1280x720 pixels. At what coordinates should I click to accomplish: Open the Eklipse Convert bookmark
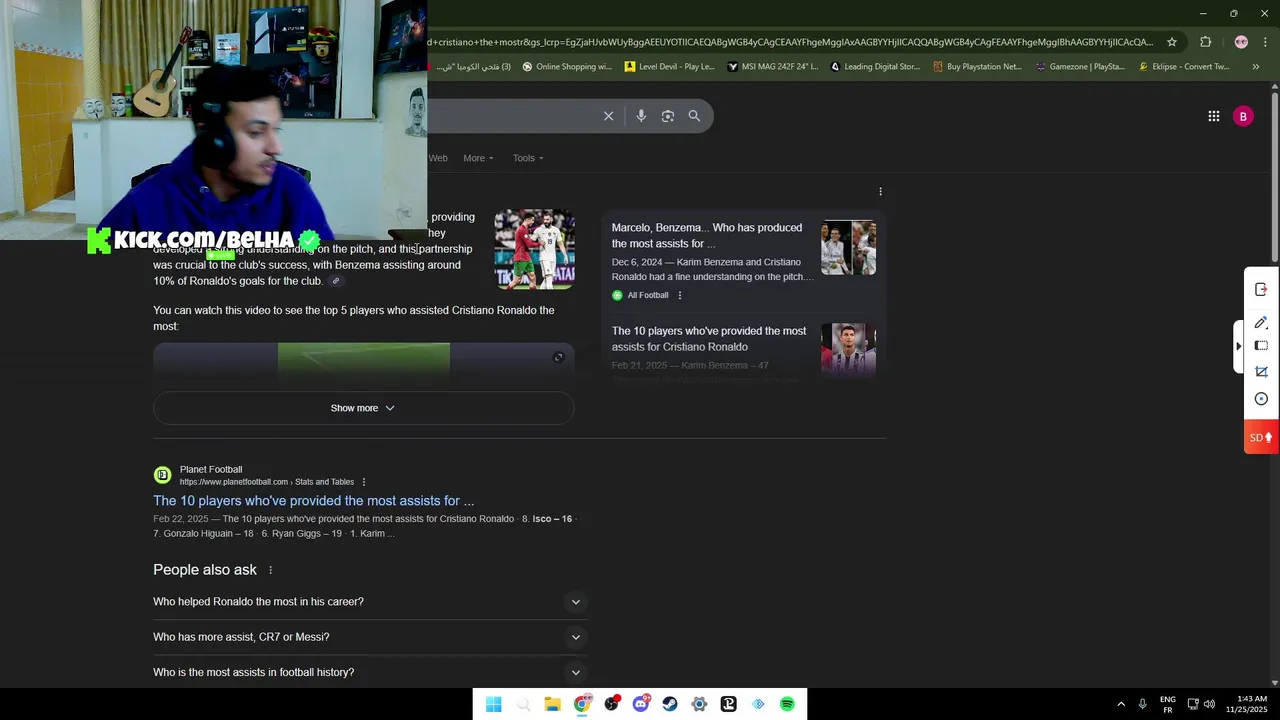[1183, 67]
